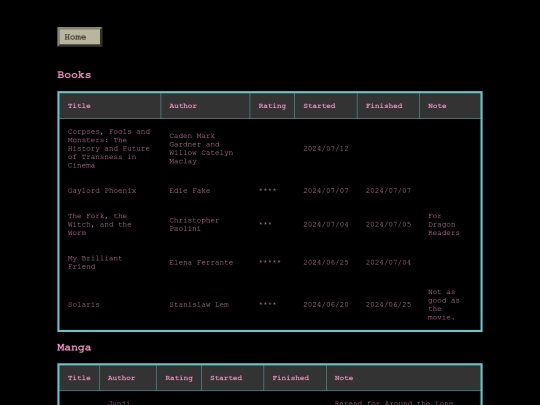Select author Stanislaw Lem
The image size is (540, 405).
pos(199,304)
